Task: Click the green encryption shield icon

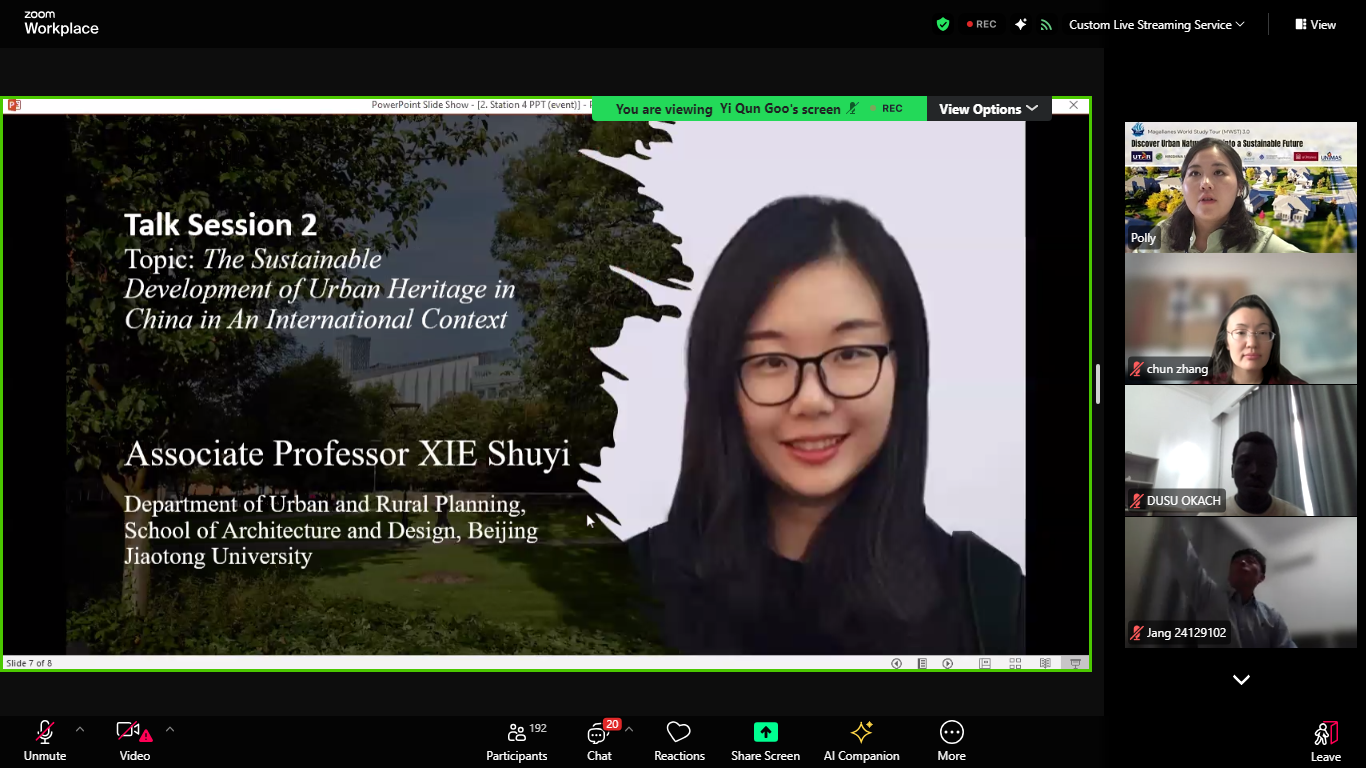Action: pyautogui.click(x=942, y=24)
